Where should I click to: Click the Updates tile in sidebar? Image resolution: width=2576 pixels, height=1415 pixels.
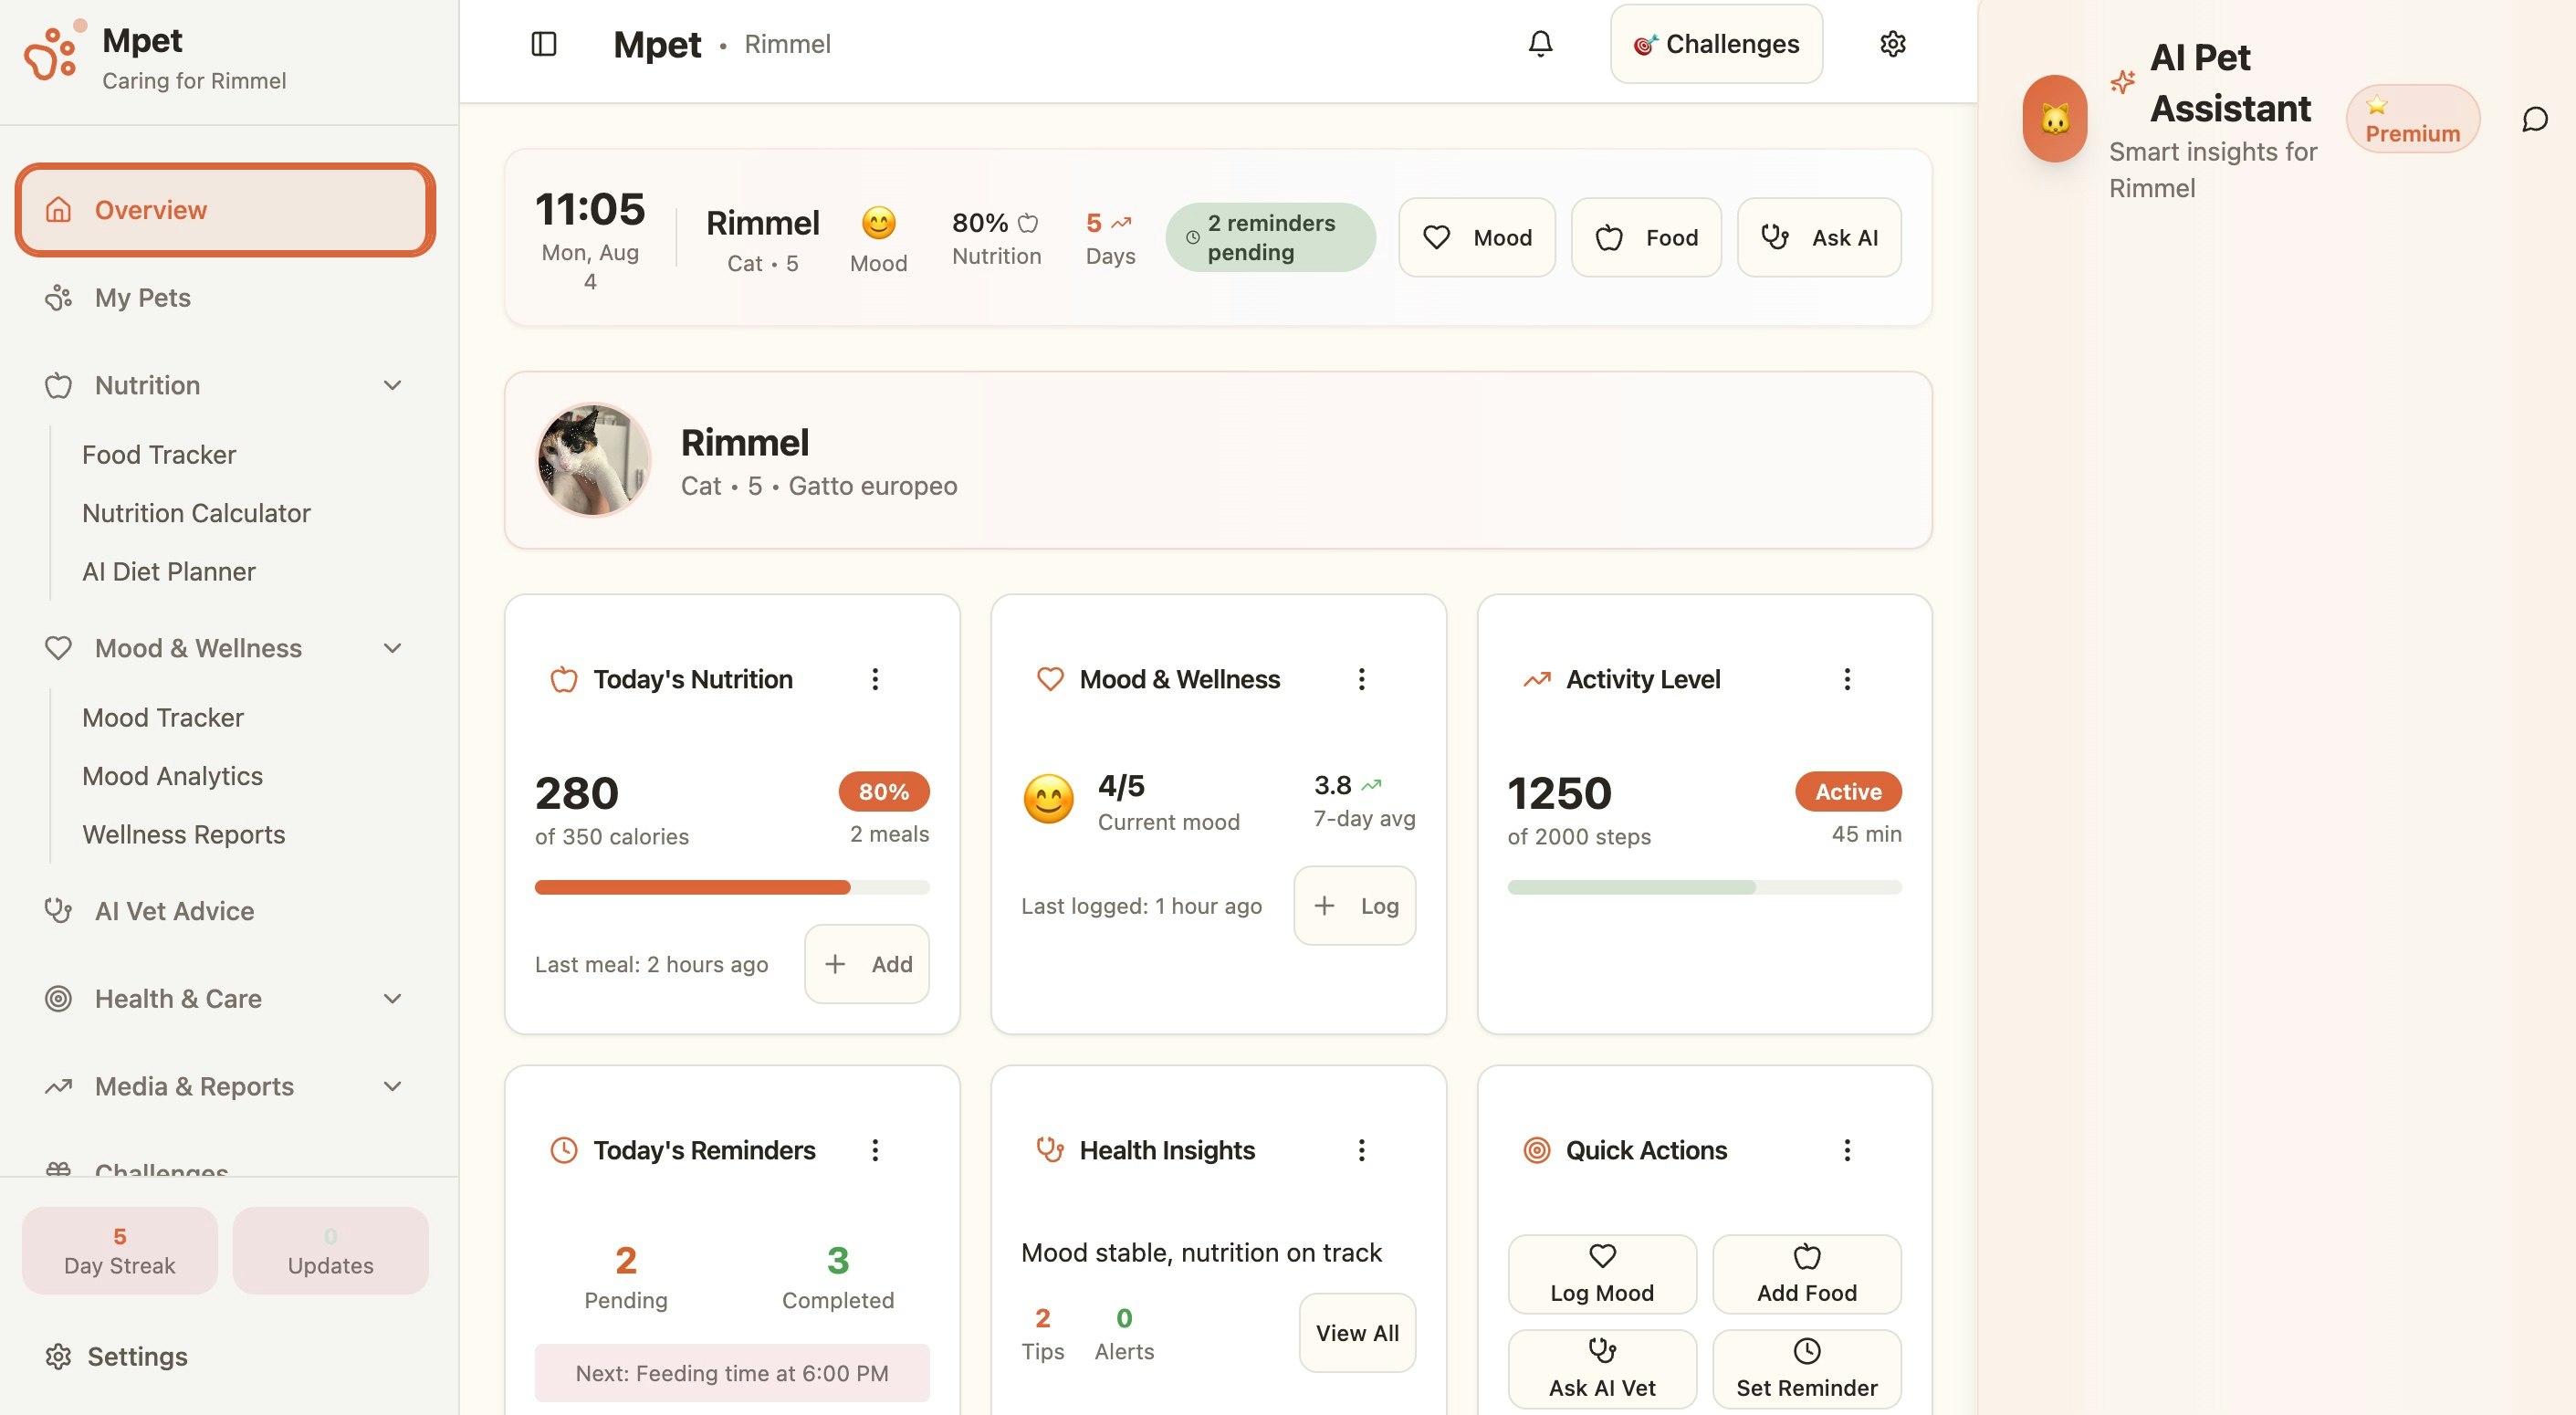coord(330,1250)
